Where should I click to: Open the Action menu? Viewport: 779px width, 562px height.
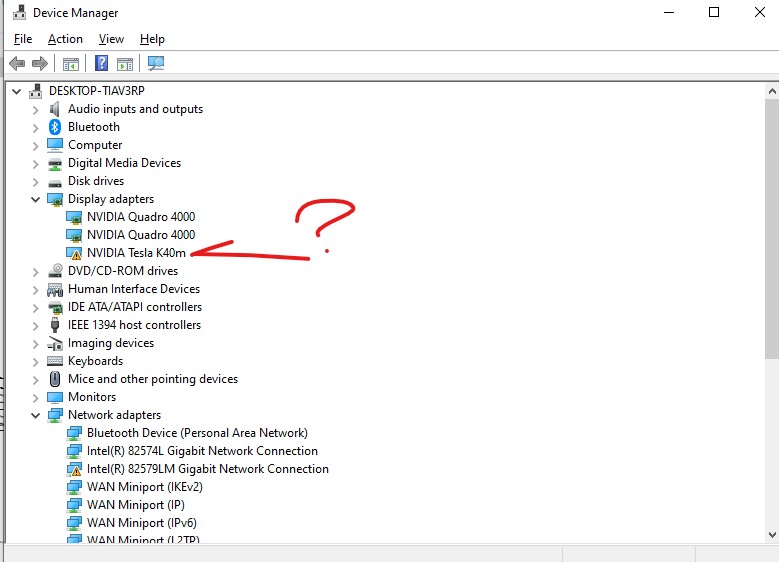point(65,39)
